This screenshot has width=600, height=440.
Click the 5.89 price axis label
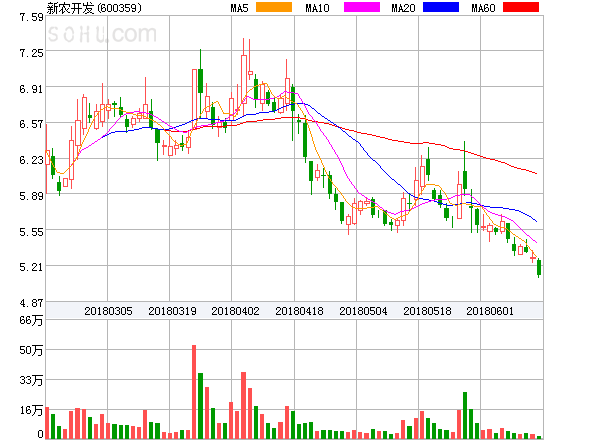pos(31,196)
